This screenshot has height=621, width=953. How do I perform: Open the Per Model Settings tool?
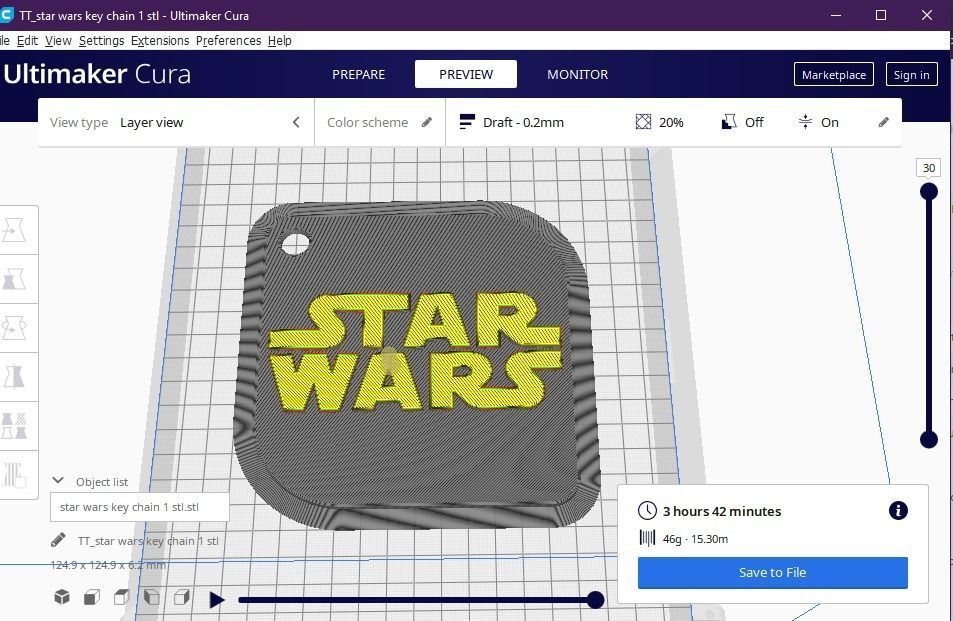13,425
